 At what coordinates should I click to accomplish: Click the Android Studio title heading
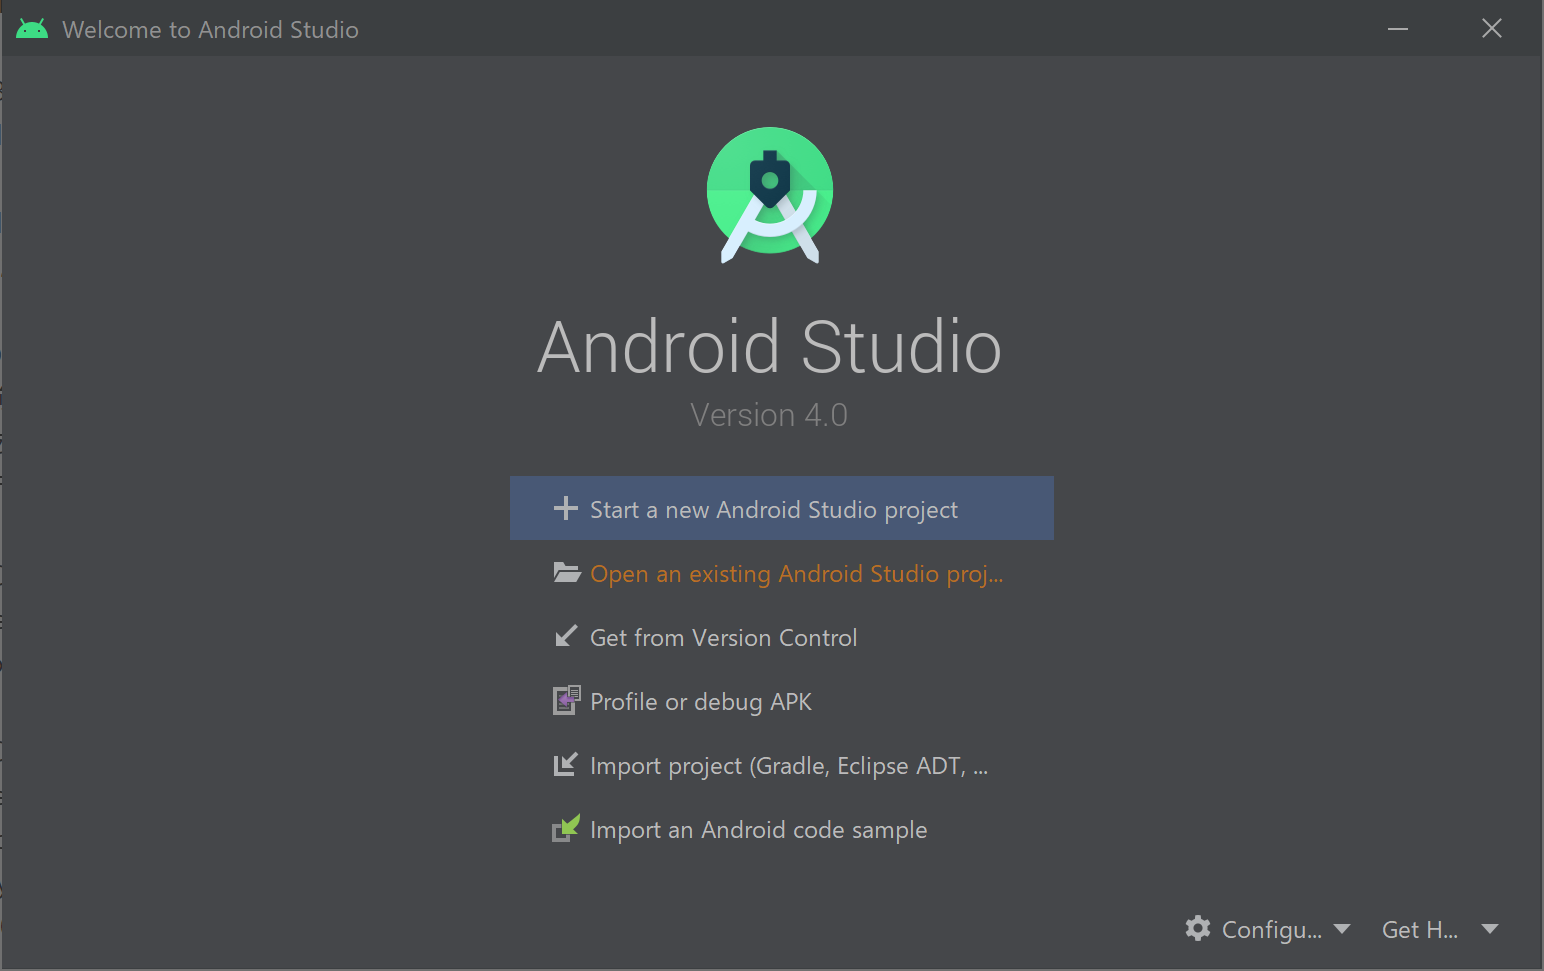[x=769, y=347]
